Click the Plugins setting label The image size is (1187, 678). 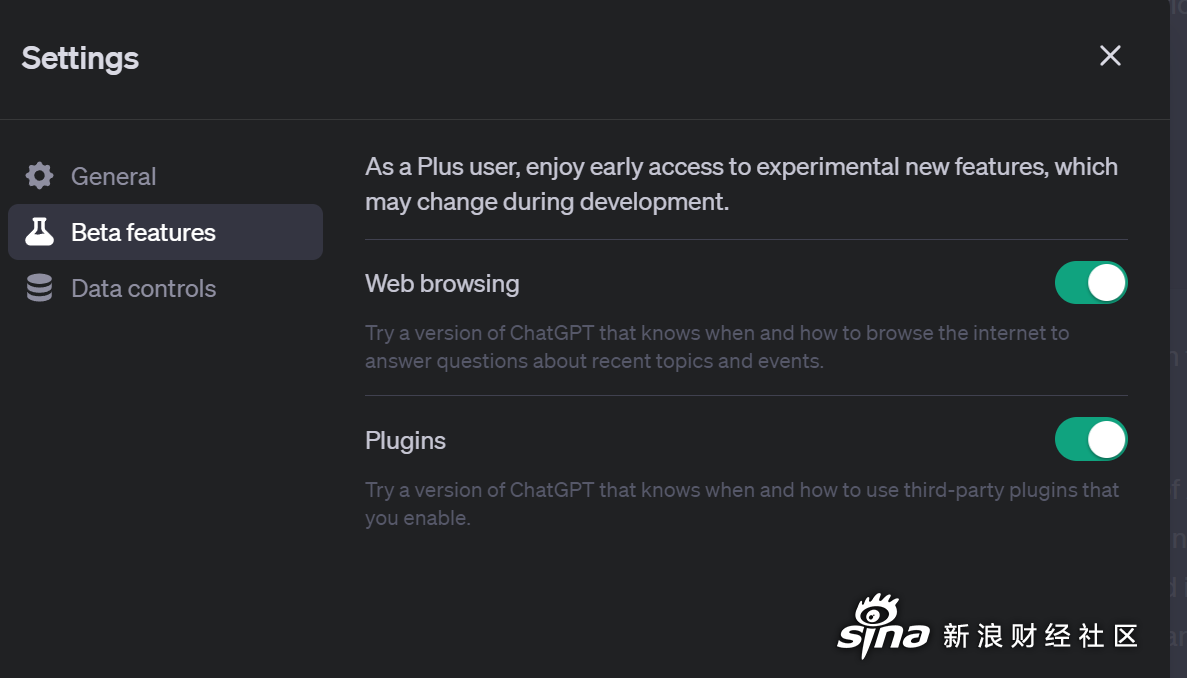[405, 440]
